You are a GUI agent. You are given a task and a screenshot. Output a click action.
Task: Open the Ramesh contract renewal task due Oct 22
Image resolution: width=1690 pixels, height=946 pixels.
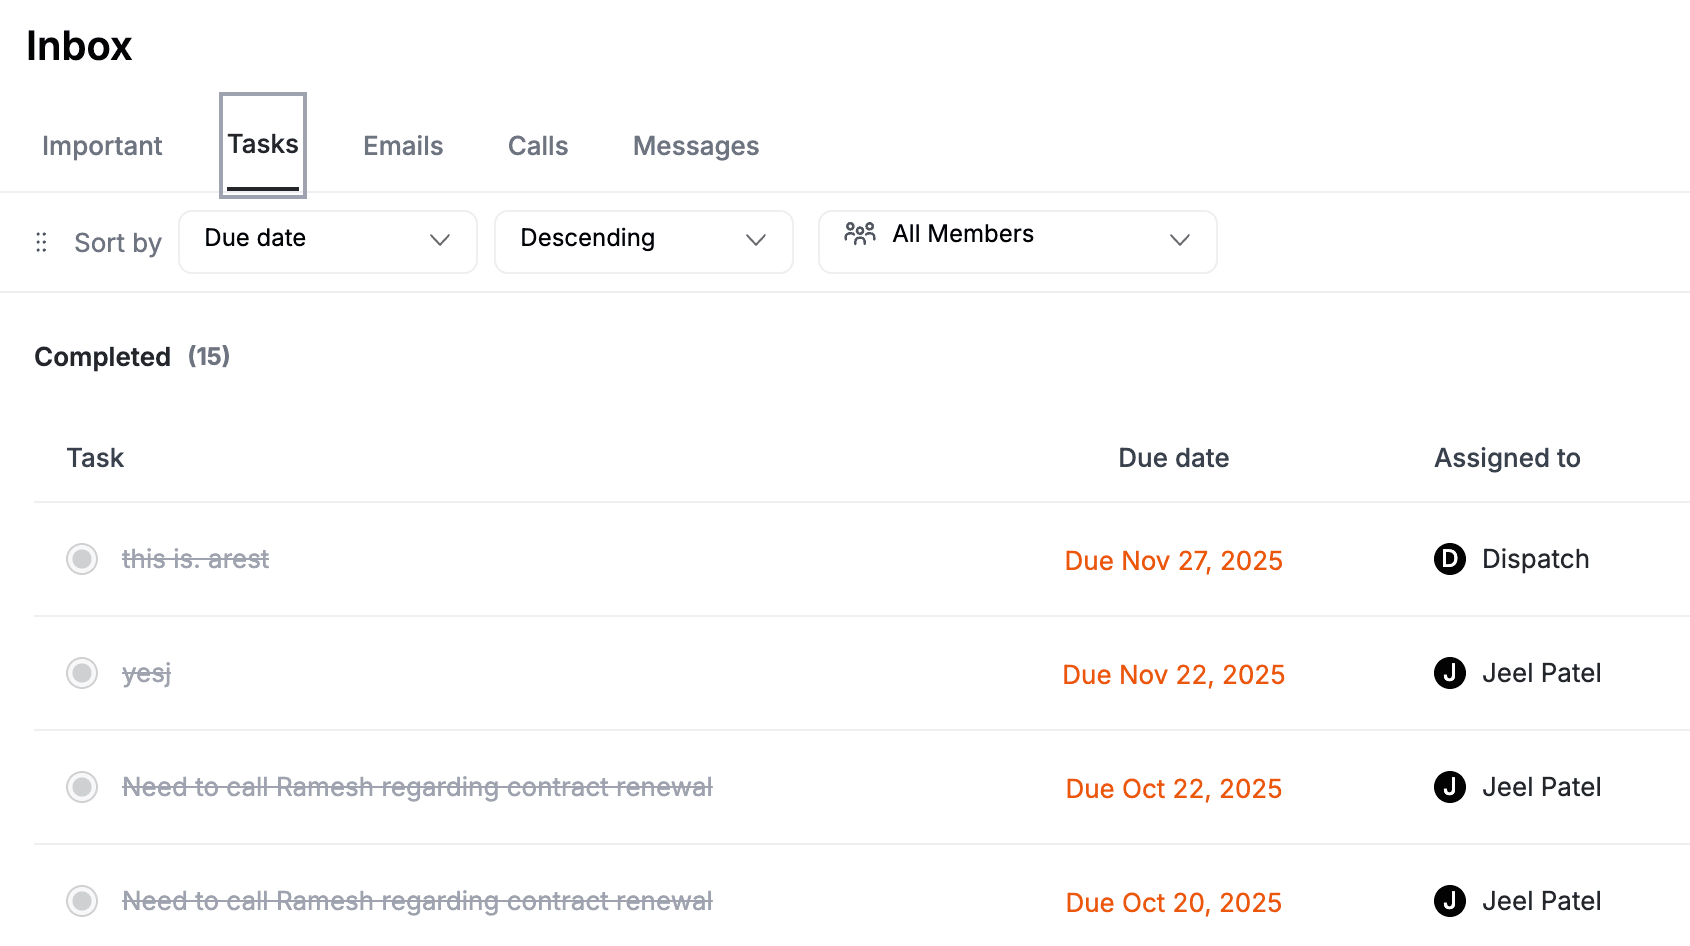point(417,787)
